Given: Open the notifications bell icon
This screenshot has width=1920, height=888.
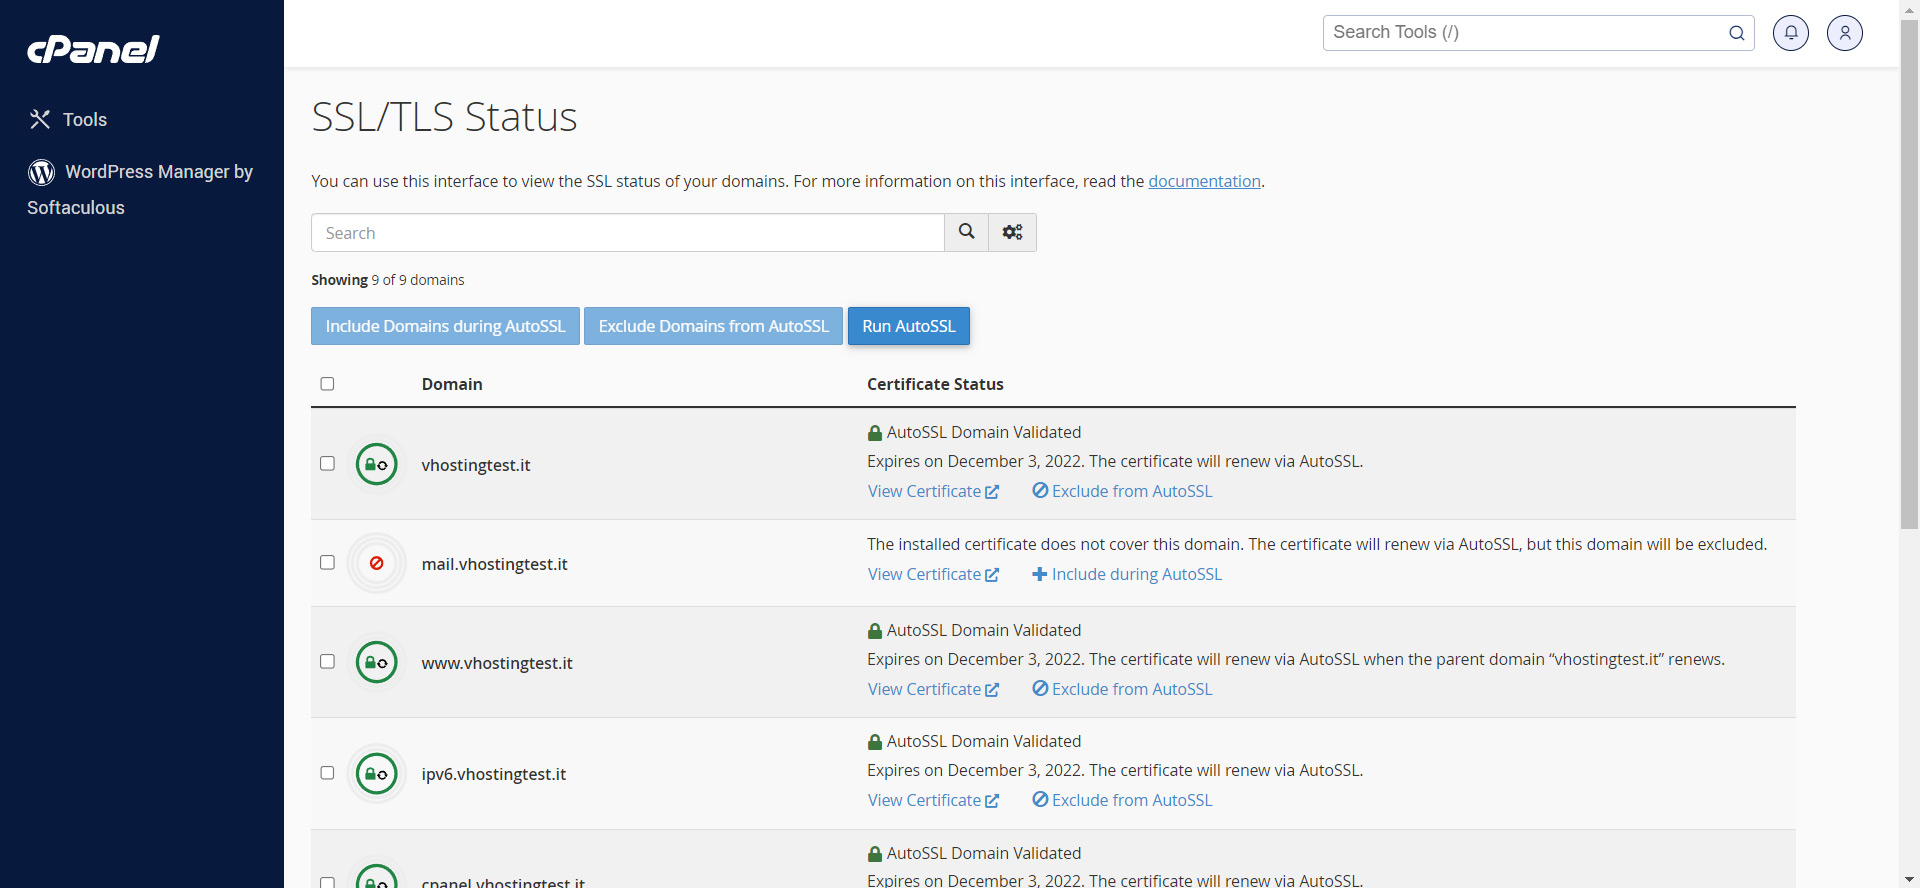Looking at the screenshot, I should pyautogui.click(x=1791, y=33).
